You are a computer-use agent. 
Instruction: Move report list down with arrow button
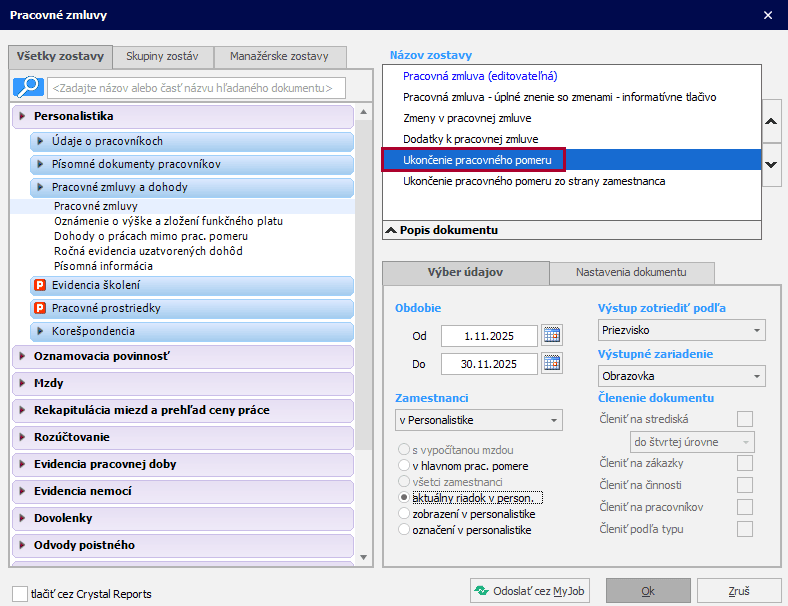click(771, 163)
